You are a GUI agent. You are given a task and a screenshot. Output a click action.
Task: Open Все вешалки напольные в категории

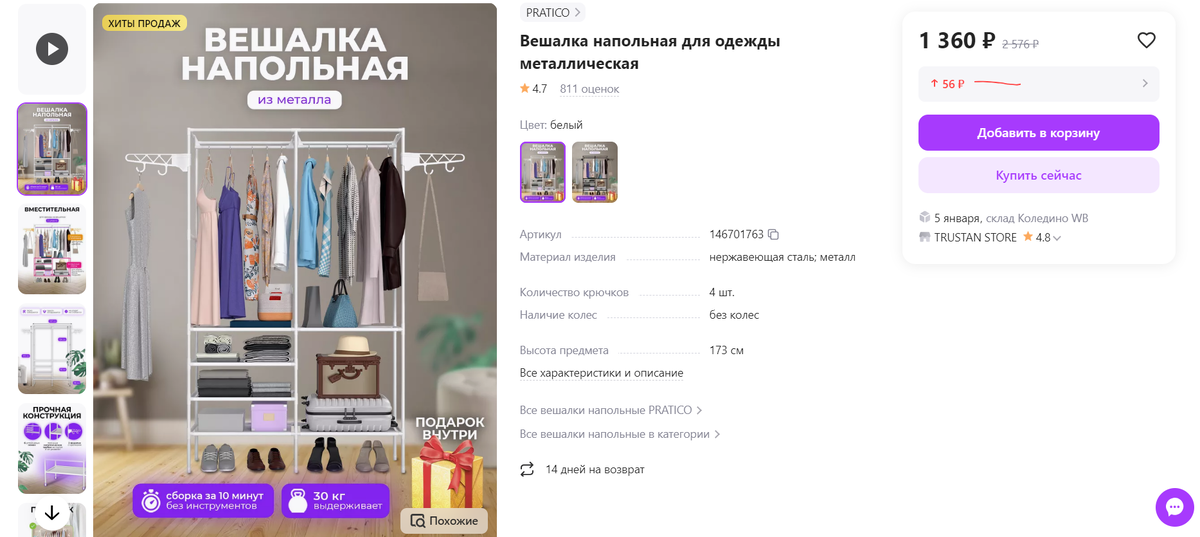pos(620,434)
